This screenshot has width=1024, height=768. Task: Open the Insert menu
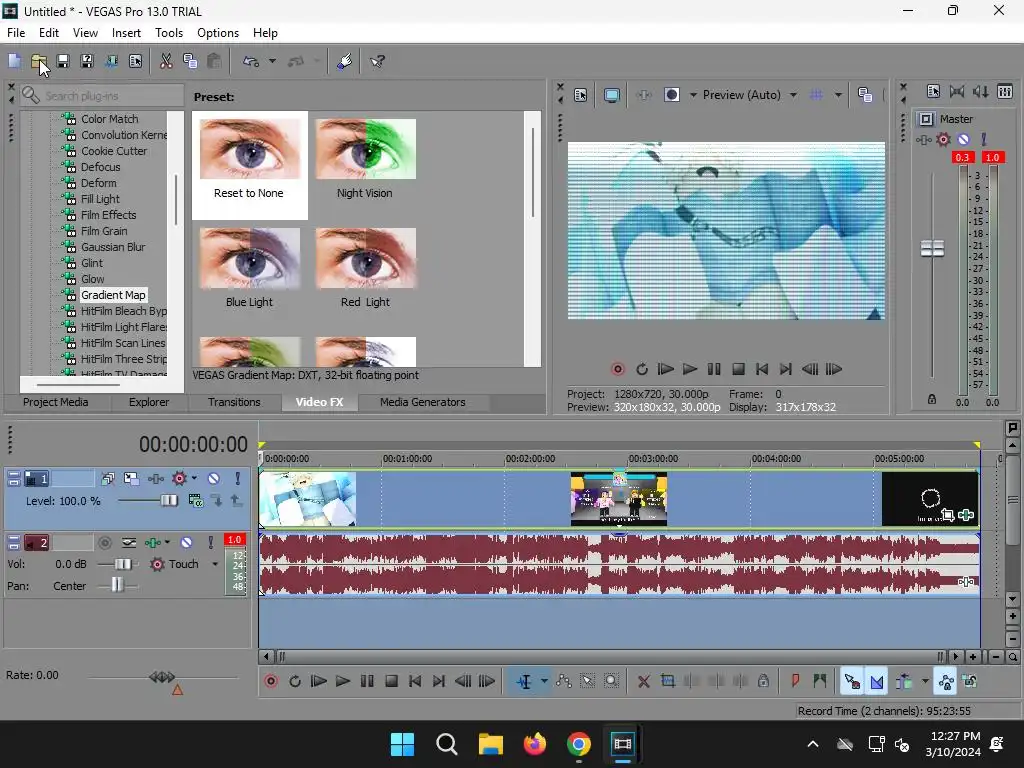[x=126, y=33]
